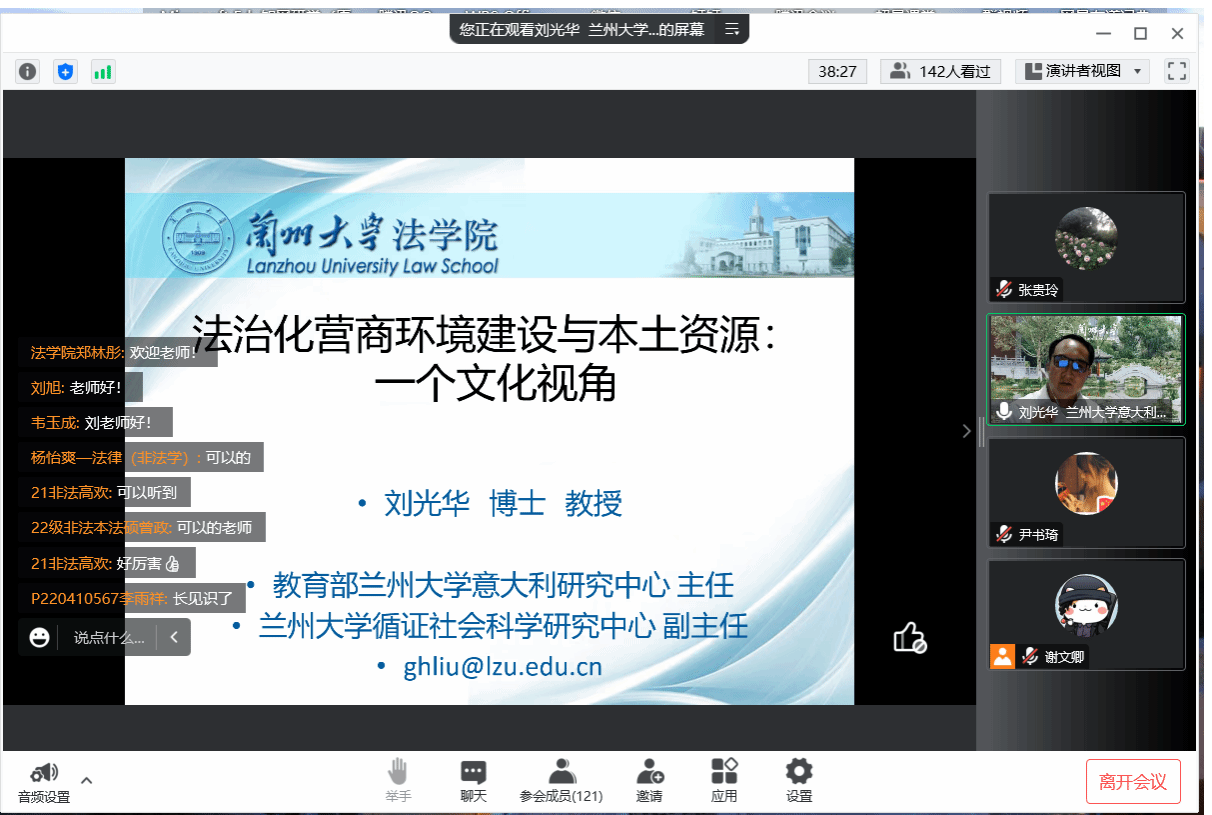This screenshot has width=1212, height=815.
Task: Click the thumbs-up reaction icon on the slide
Action: point(910,637)
